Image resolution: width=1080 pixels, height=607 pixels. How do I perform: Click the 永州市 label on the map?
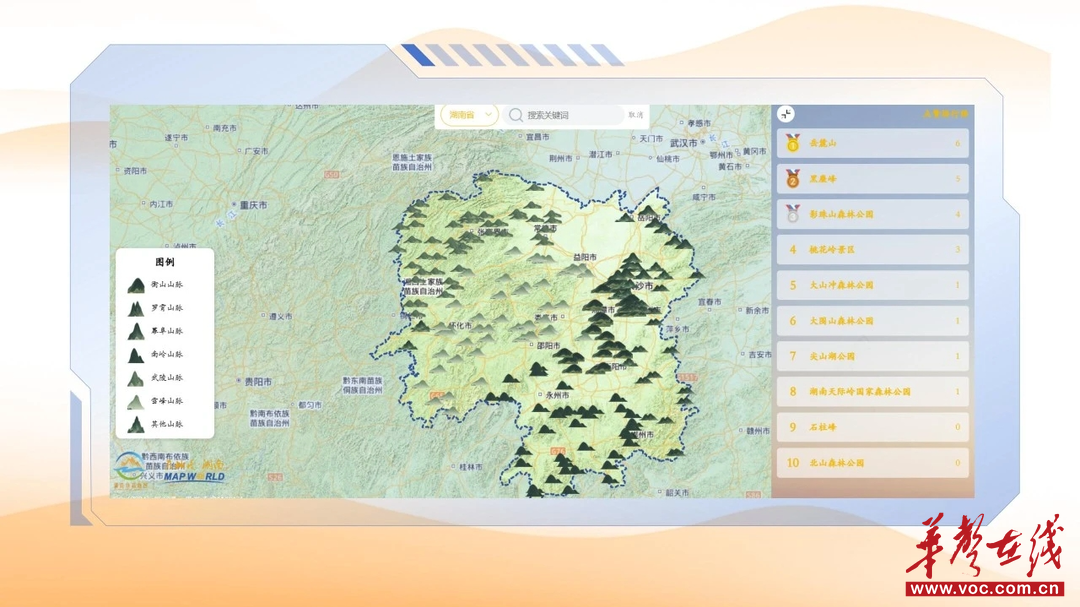557,395
